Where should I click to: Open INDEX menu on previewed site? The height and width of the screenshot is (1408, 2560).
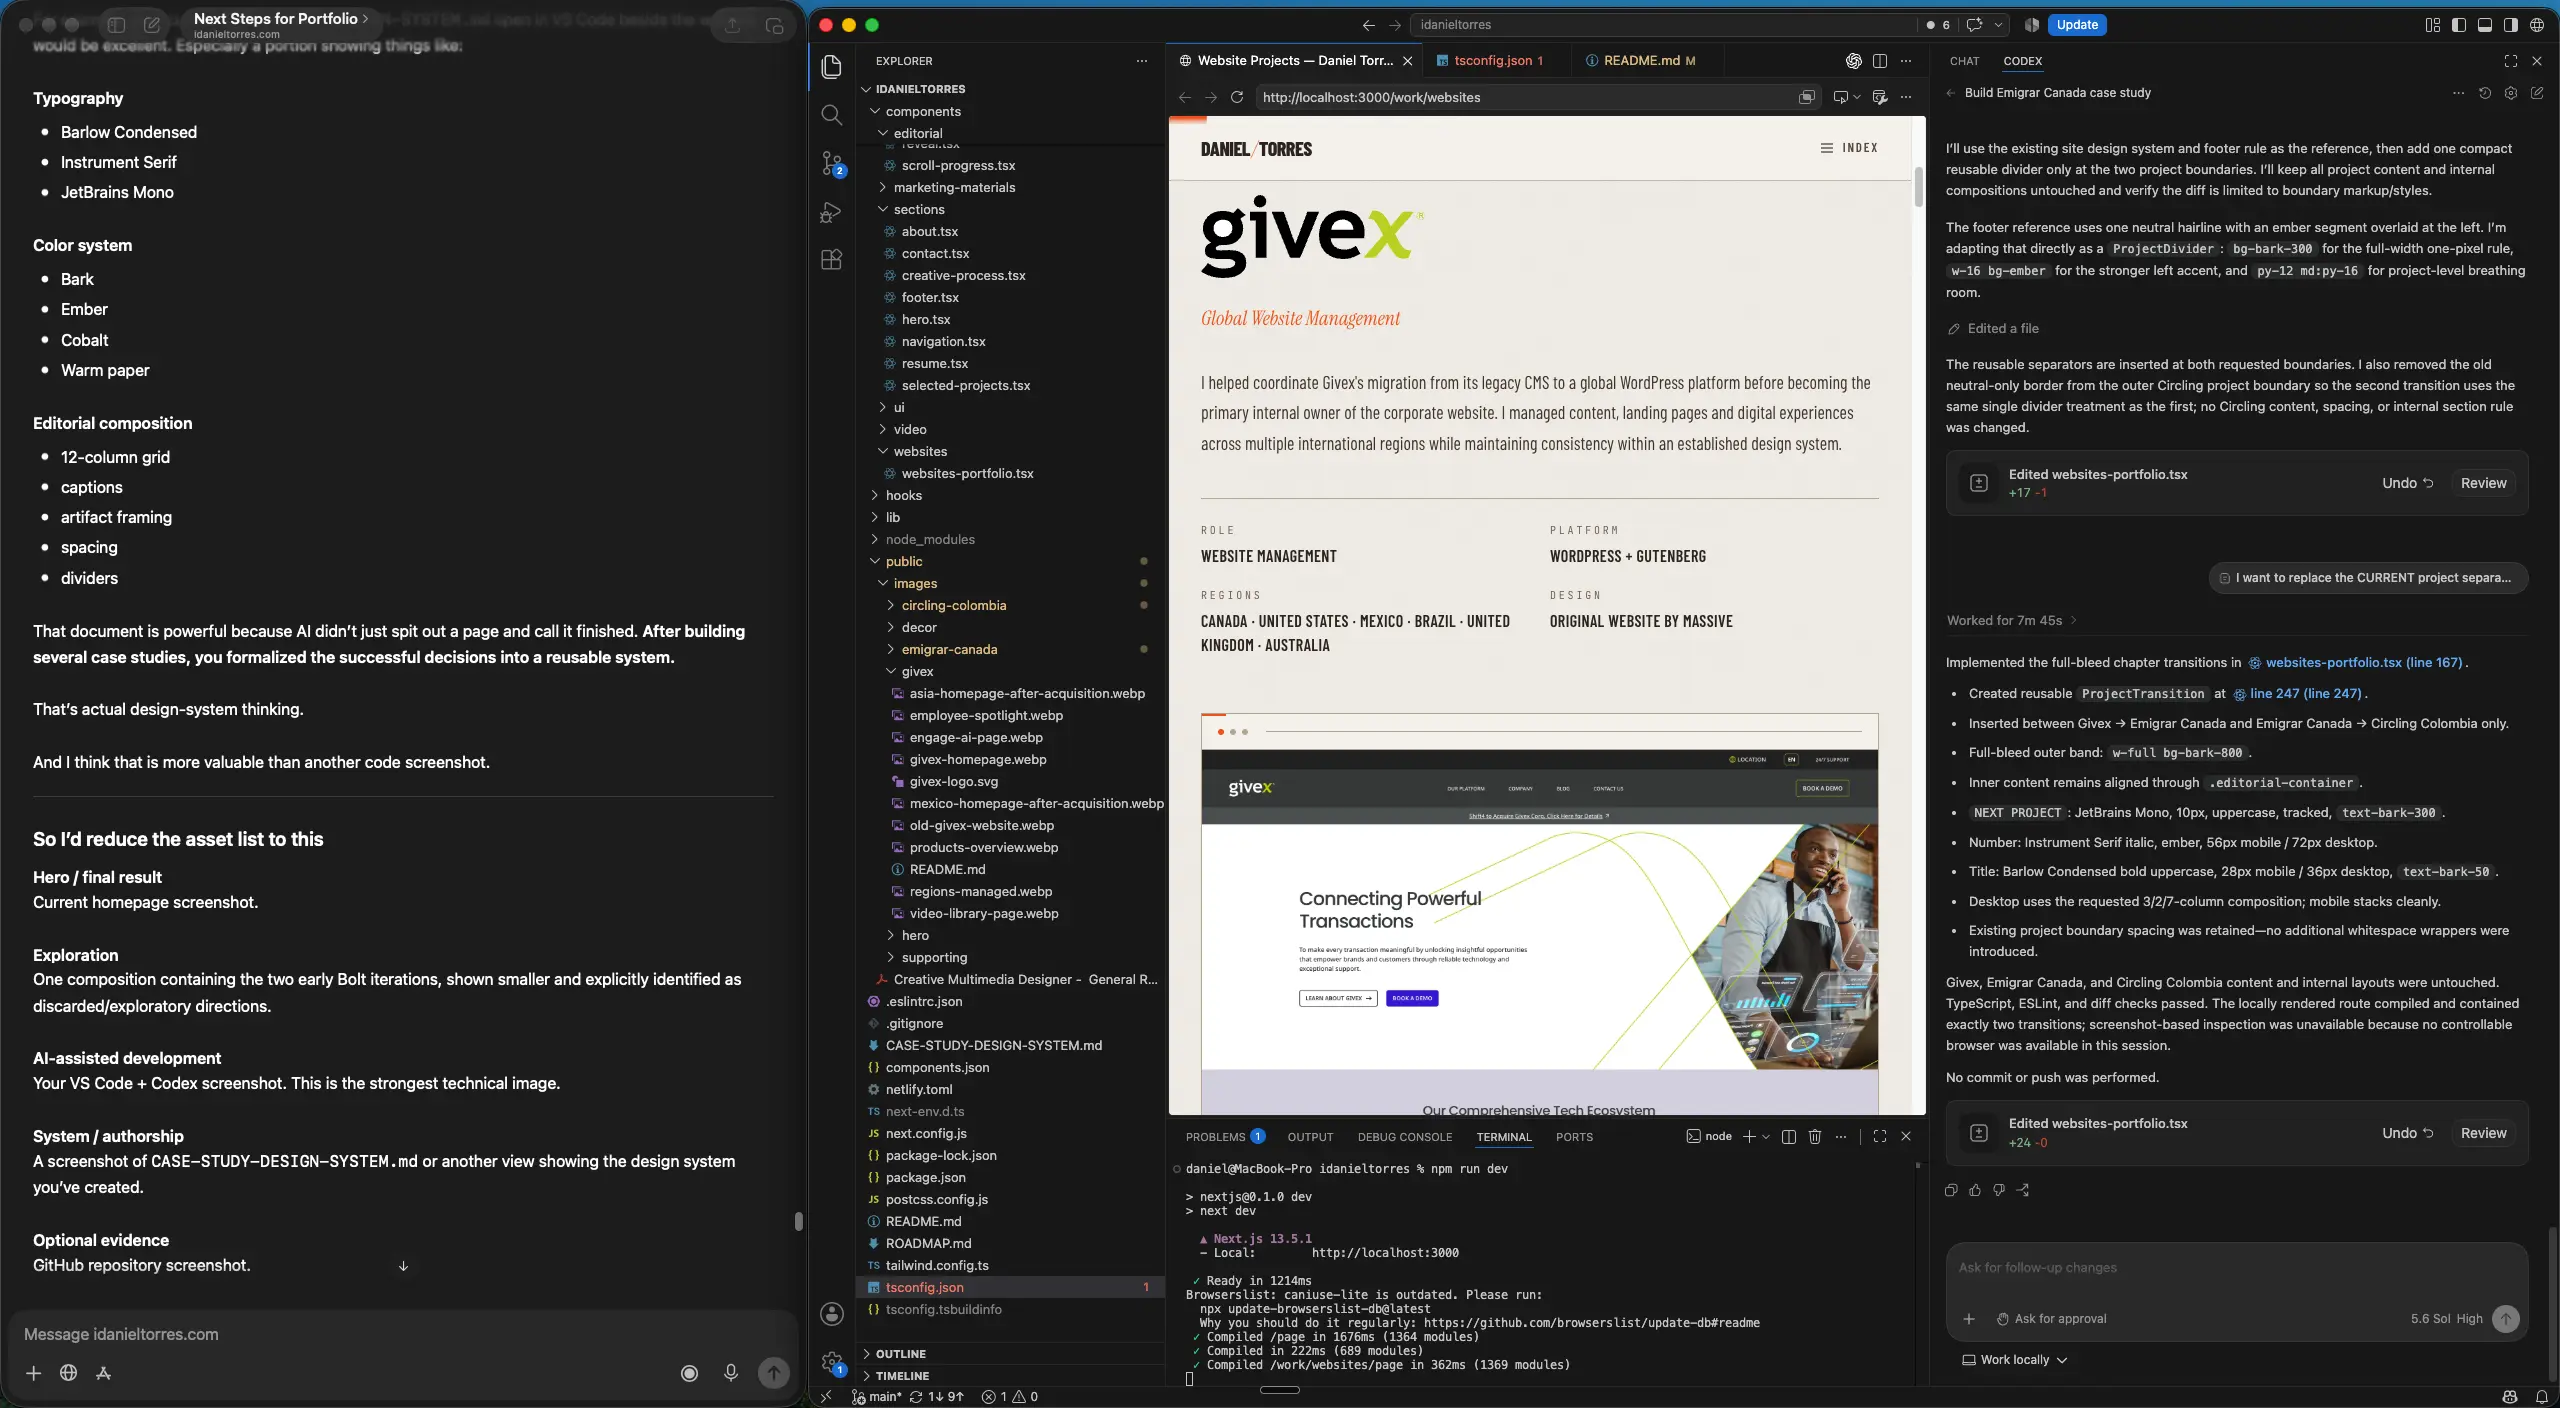1849,148
